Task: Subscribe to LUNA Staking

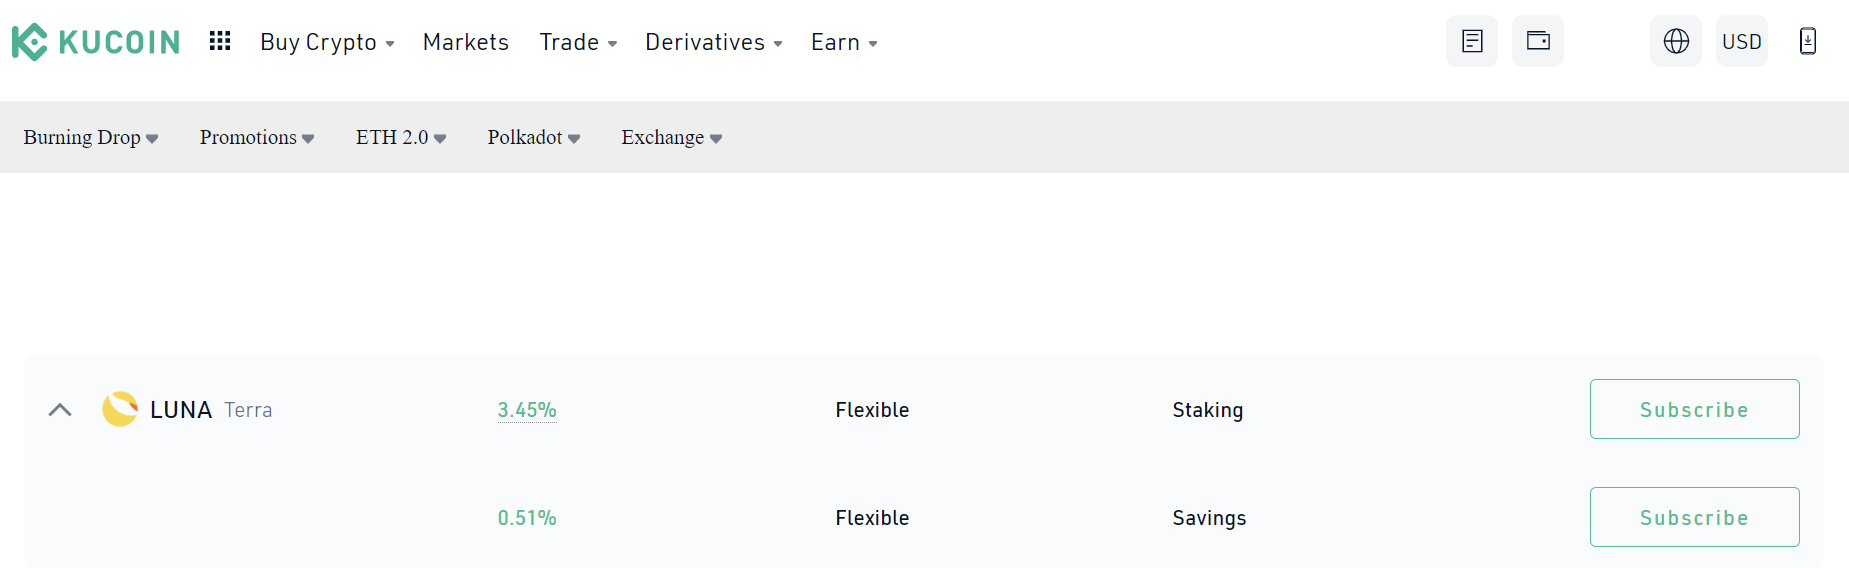Action: pos(1694,409)
